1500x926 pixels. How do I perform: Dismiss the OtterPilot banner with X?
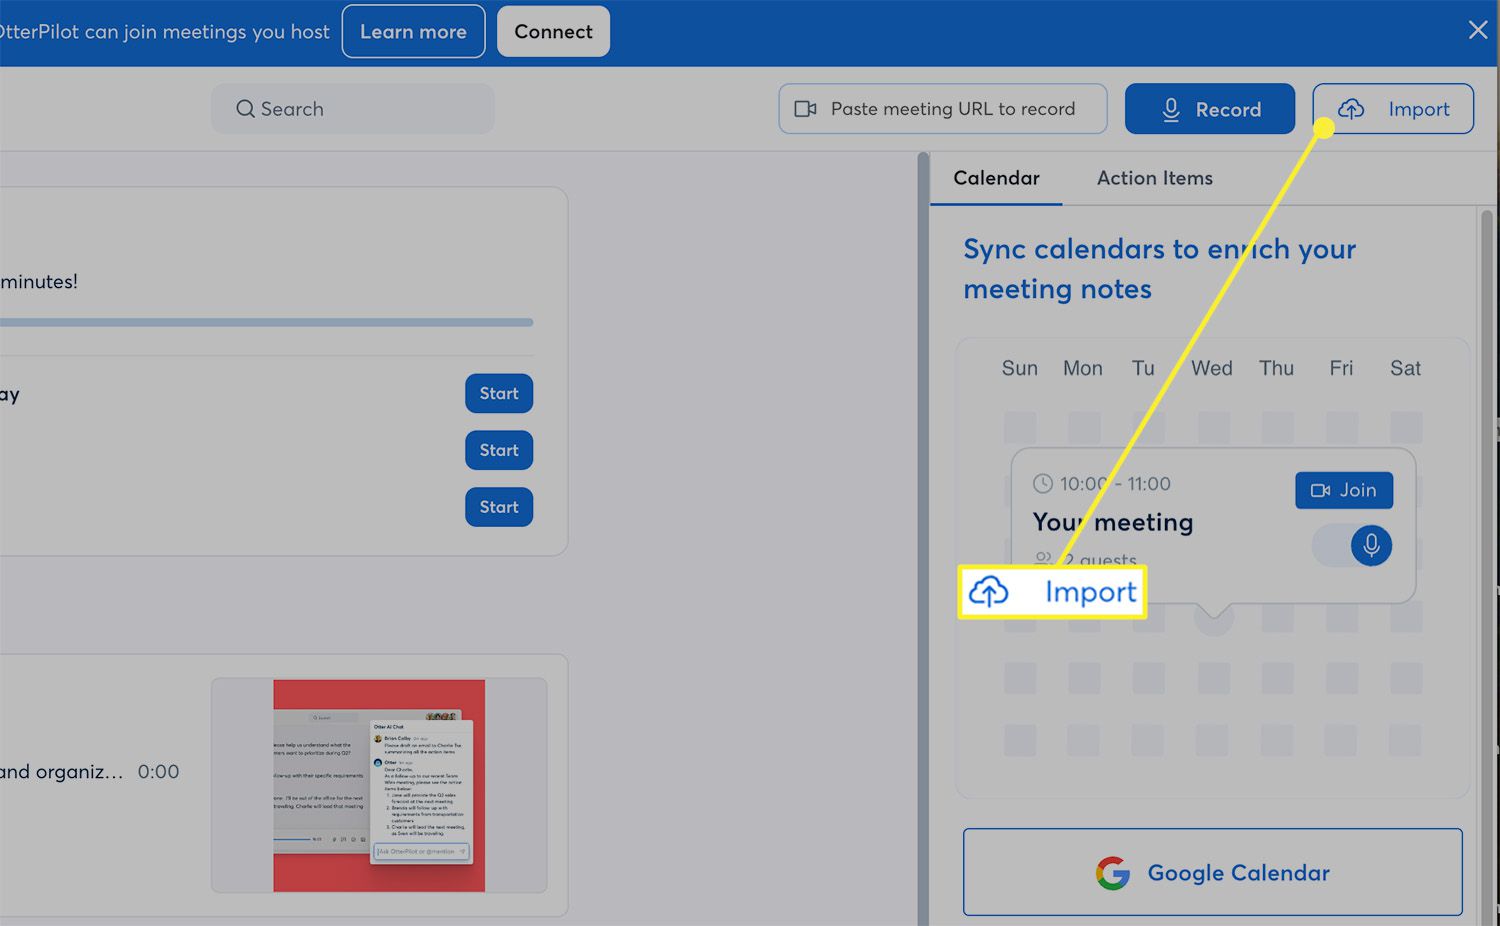[x=1477, y=30]
